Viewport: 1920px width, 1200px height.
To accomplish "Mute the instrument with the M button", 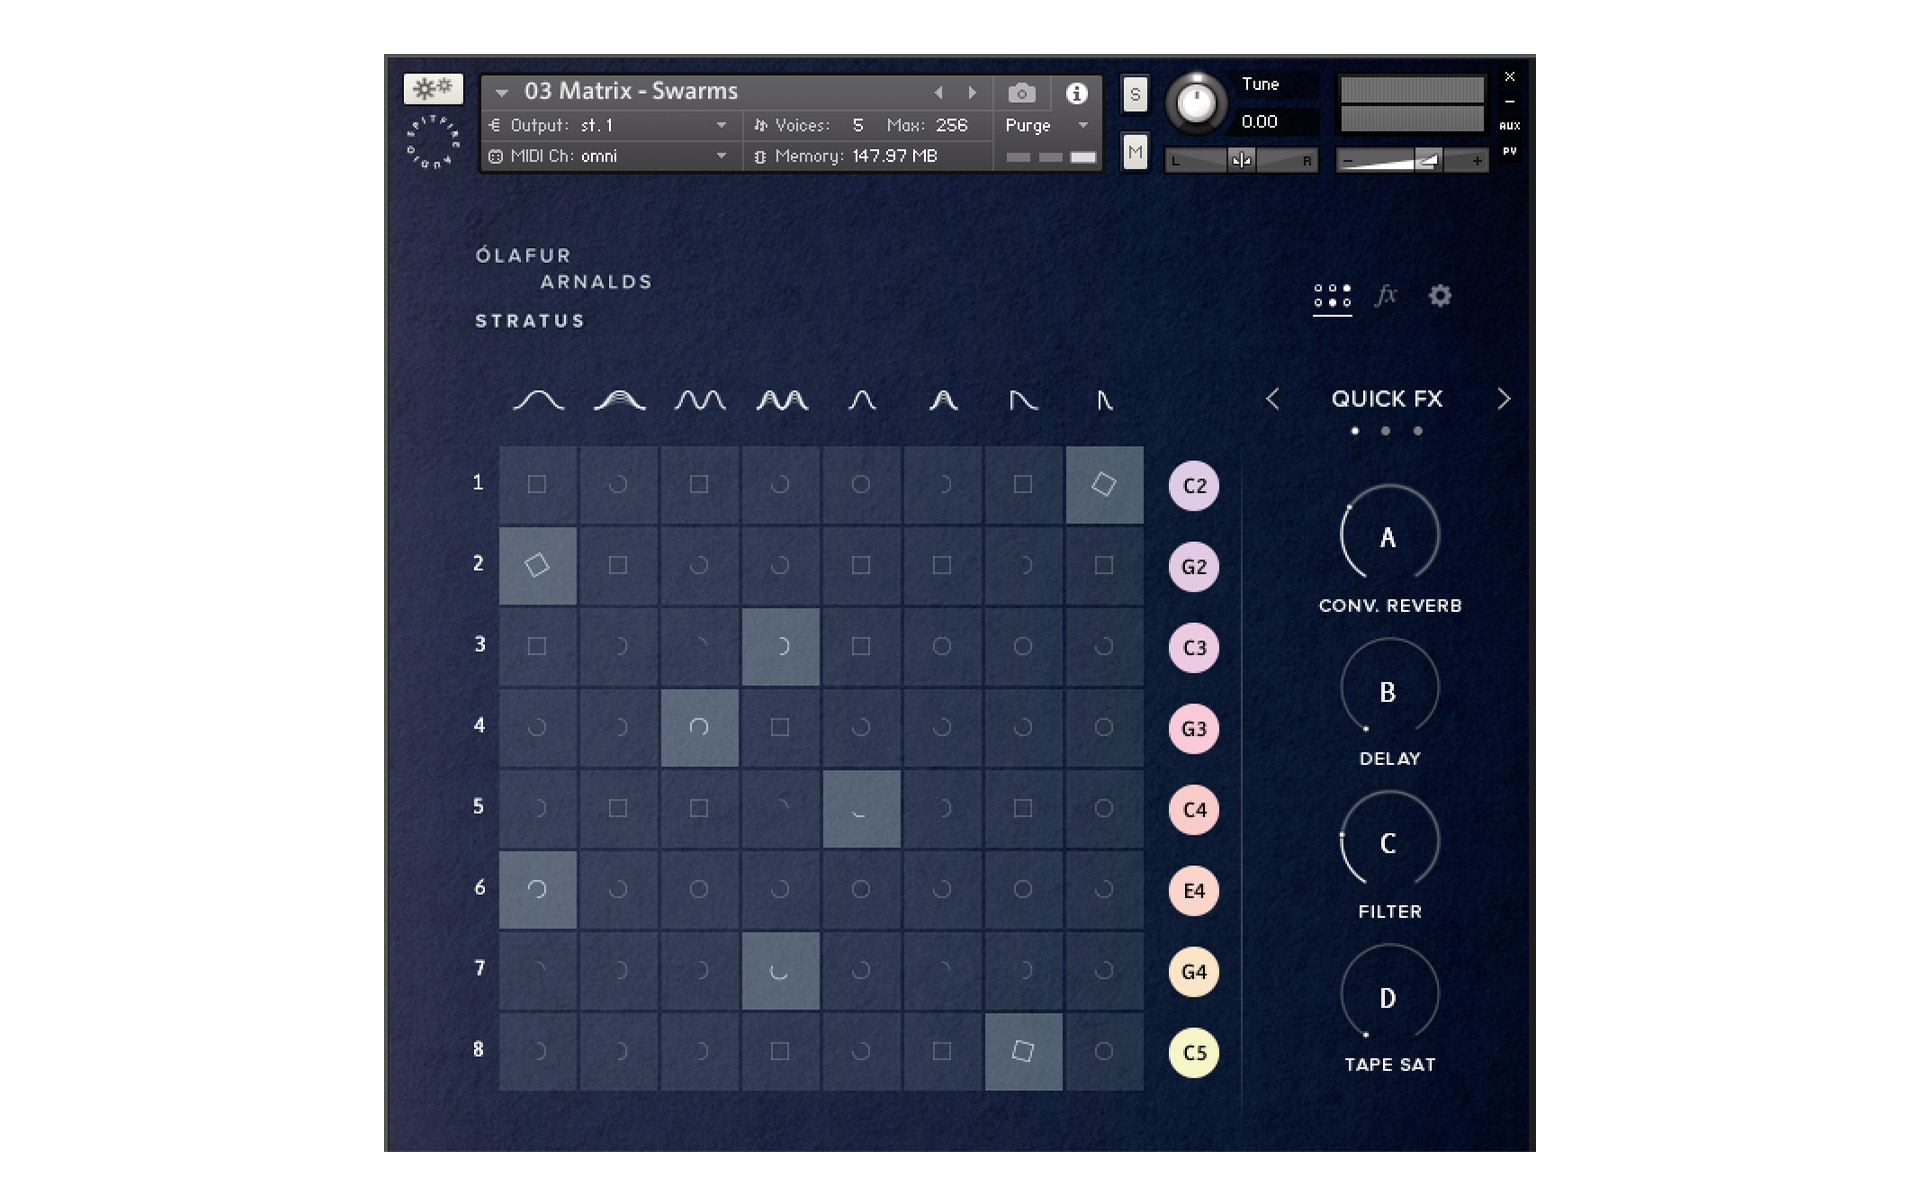I will click(1134, 153).
